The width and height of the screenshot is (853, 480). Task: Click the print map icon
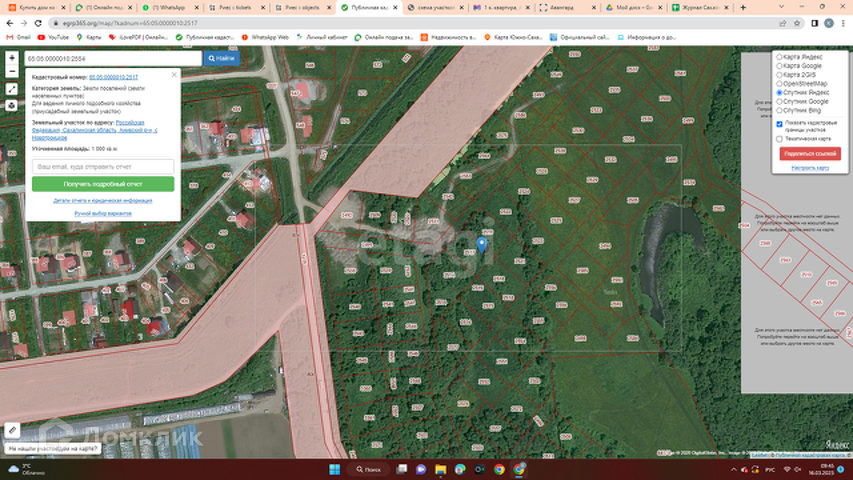coord(11,104)
